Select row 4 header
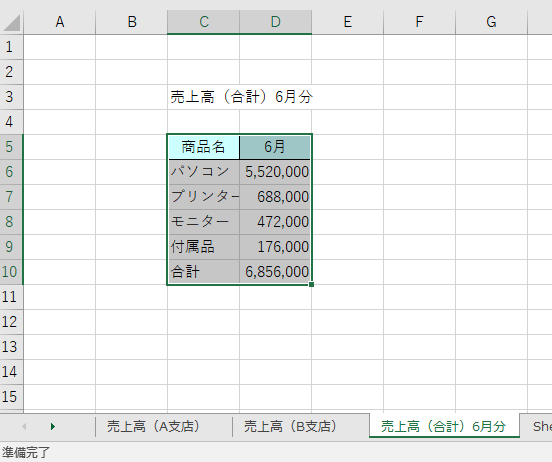 (12, 122)
